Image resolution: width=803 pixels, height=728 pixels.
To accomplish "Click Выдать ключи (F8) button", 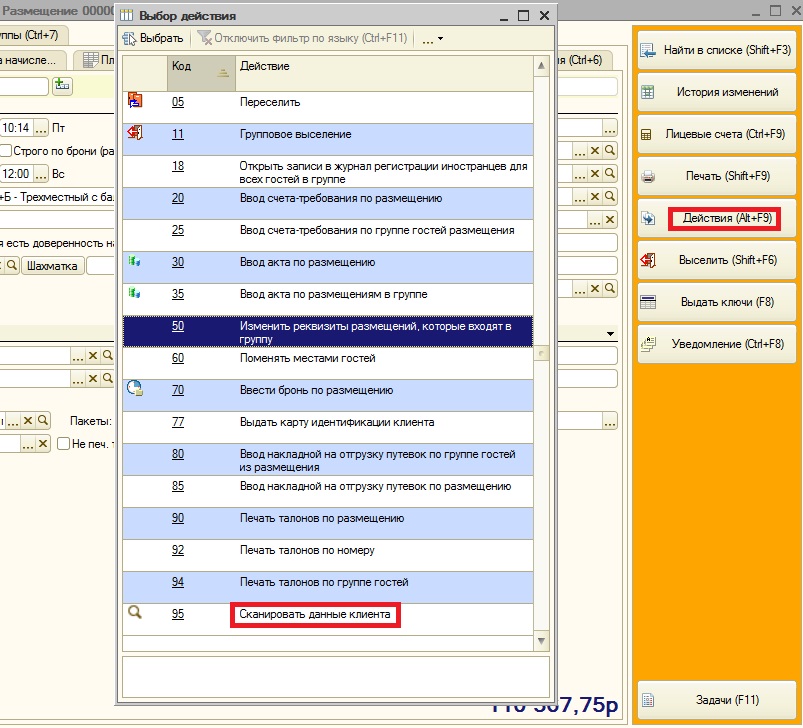I will coord(717,302).
